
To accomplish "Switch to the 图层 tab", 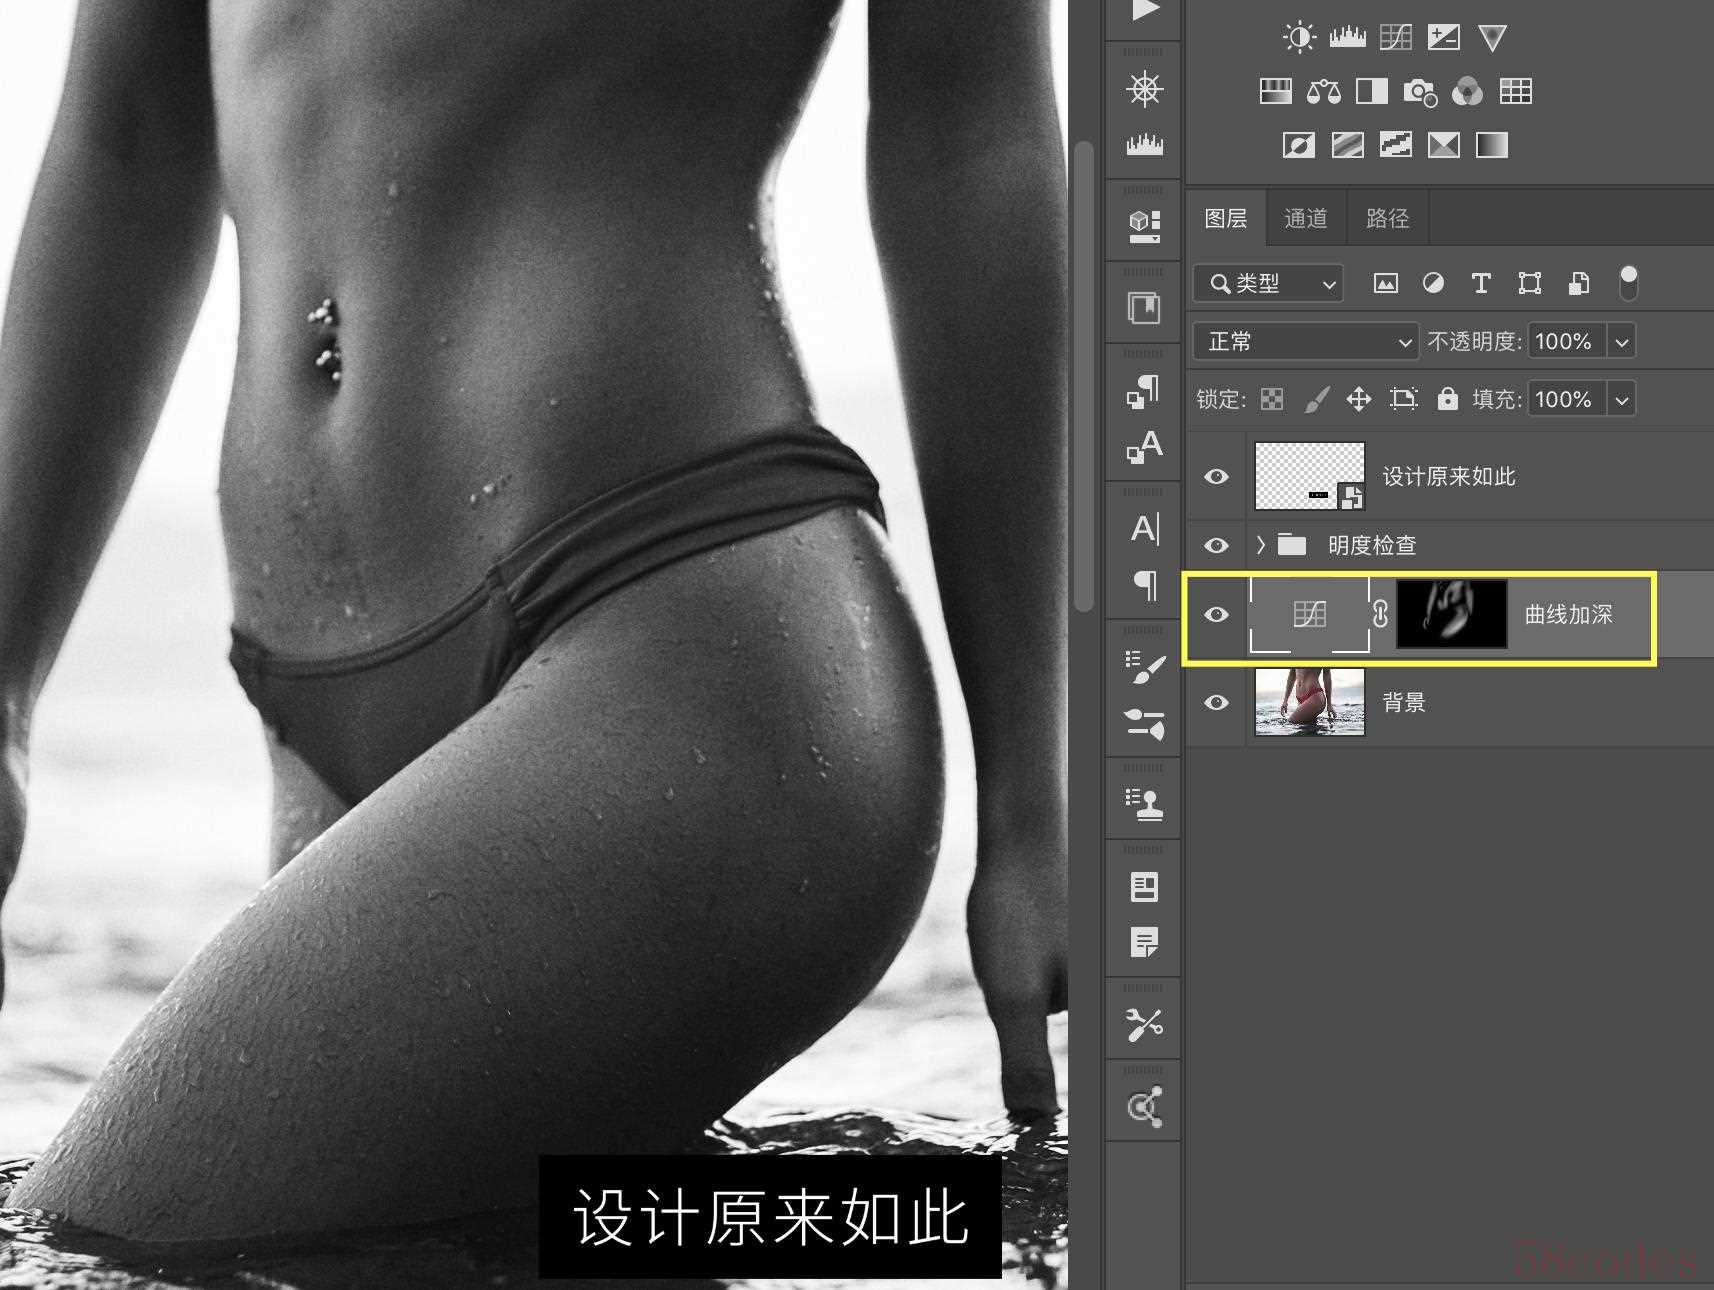I will click(x=1226, y=218).
